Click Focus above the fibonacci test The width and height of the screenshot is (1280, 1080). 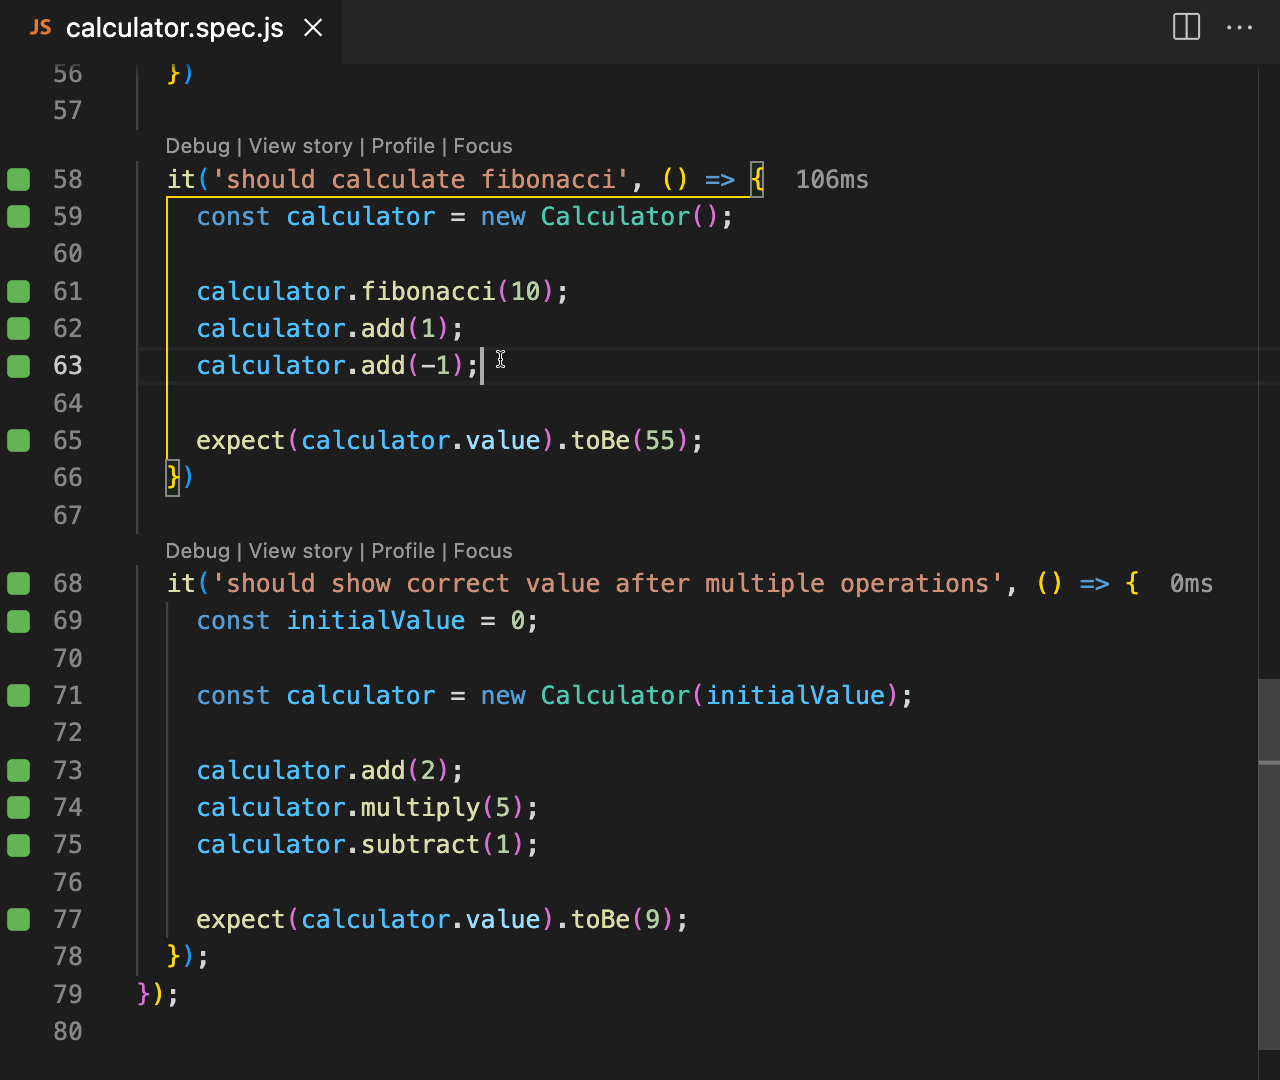pos(483,146)
